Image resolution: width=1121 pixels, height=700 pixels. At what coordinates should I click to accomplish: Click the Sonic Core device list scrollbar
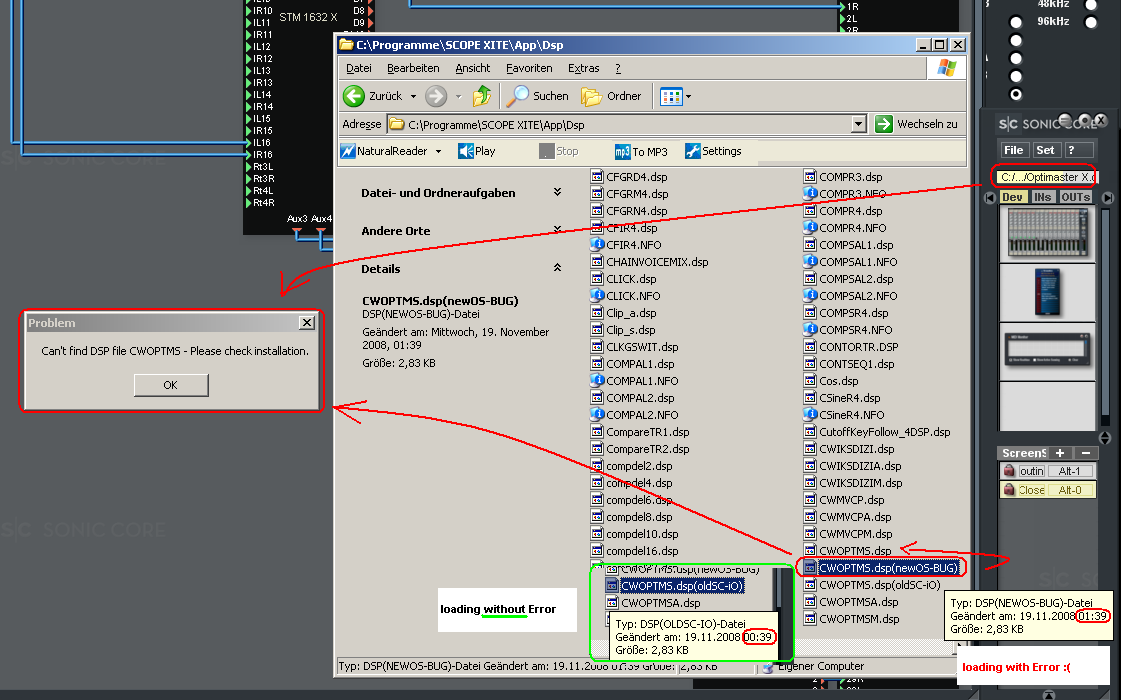click(1105, 315)
